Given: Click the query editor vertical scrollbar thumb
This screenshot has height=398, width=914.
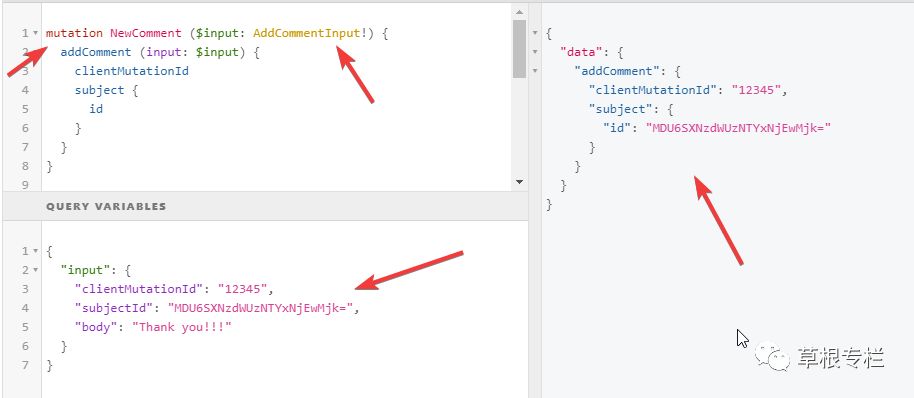Looking at the screenshot, I should click(519, 49).
